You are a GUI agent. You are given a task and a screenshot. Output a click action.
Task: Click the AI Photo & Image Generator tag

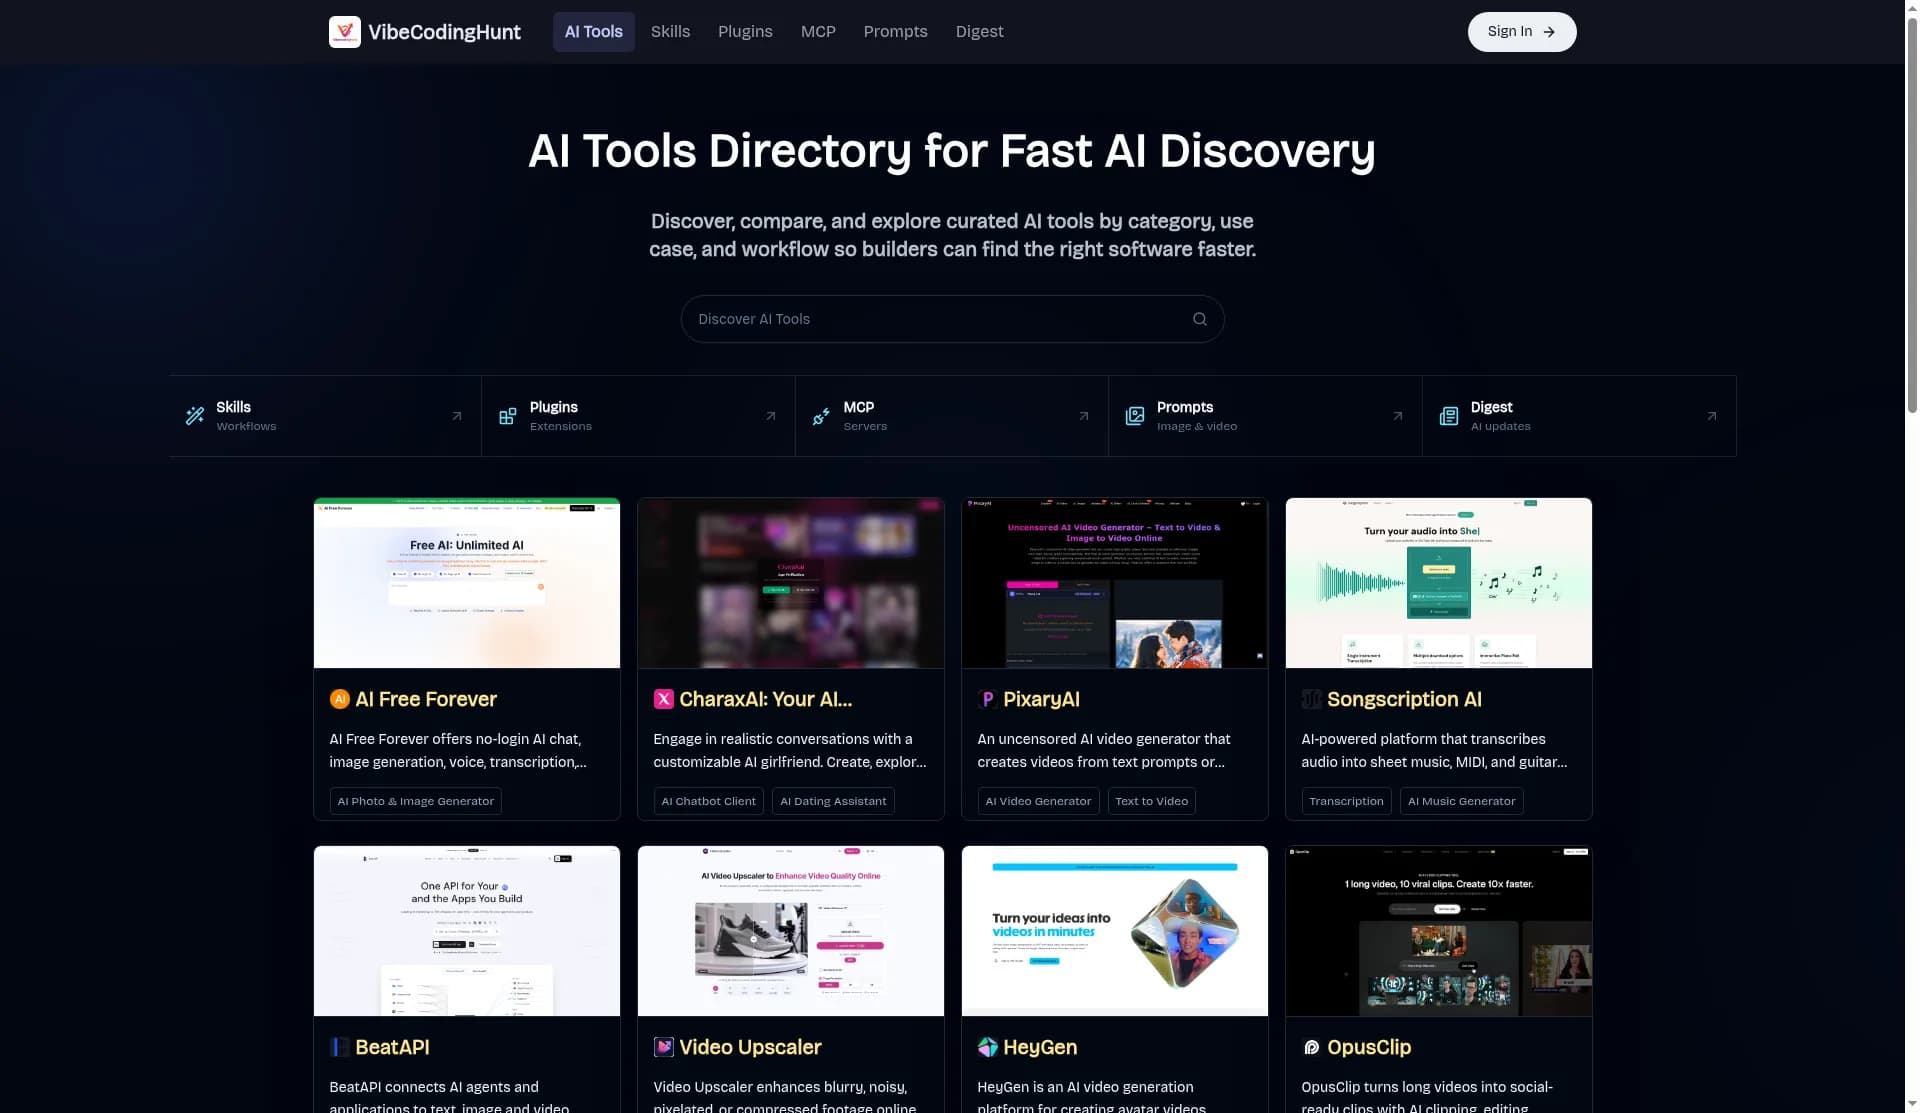click(x=415, y=801)
